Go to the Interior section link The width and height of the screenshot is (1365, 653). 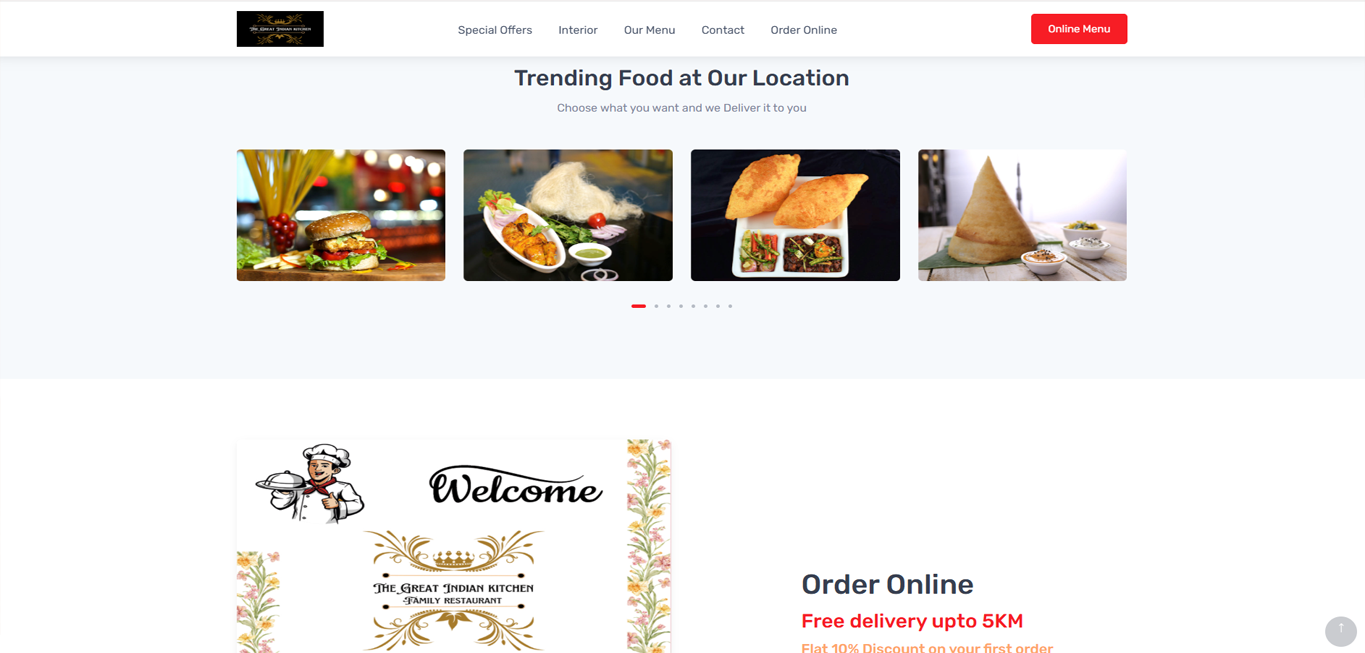coord(578,30)
